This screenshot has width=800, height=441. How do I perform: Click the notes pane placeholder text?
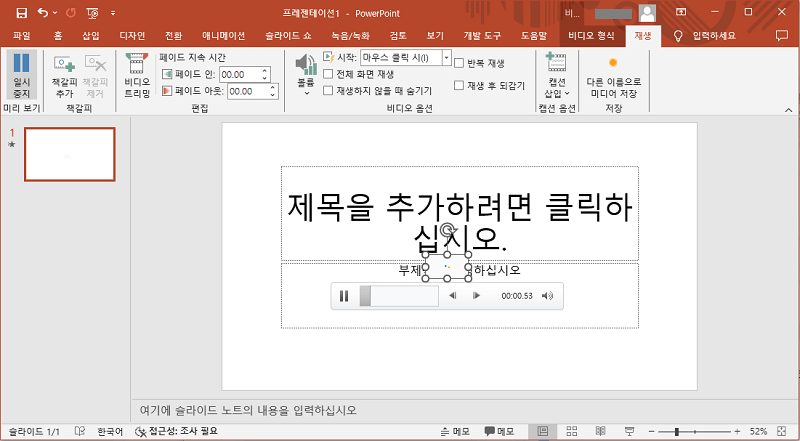click(x=248, y=410)
